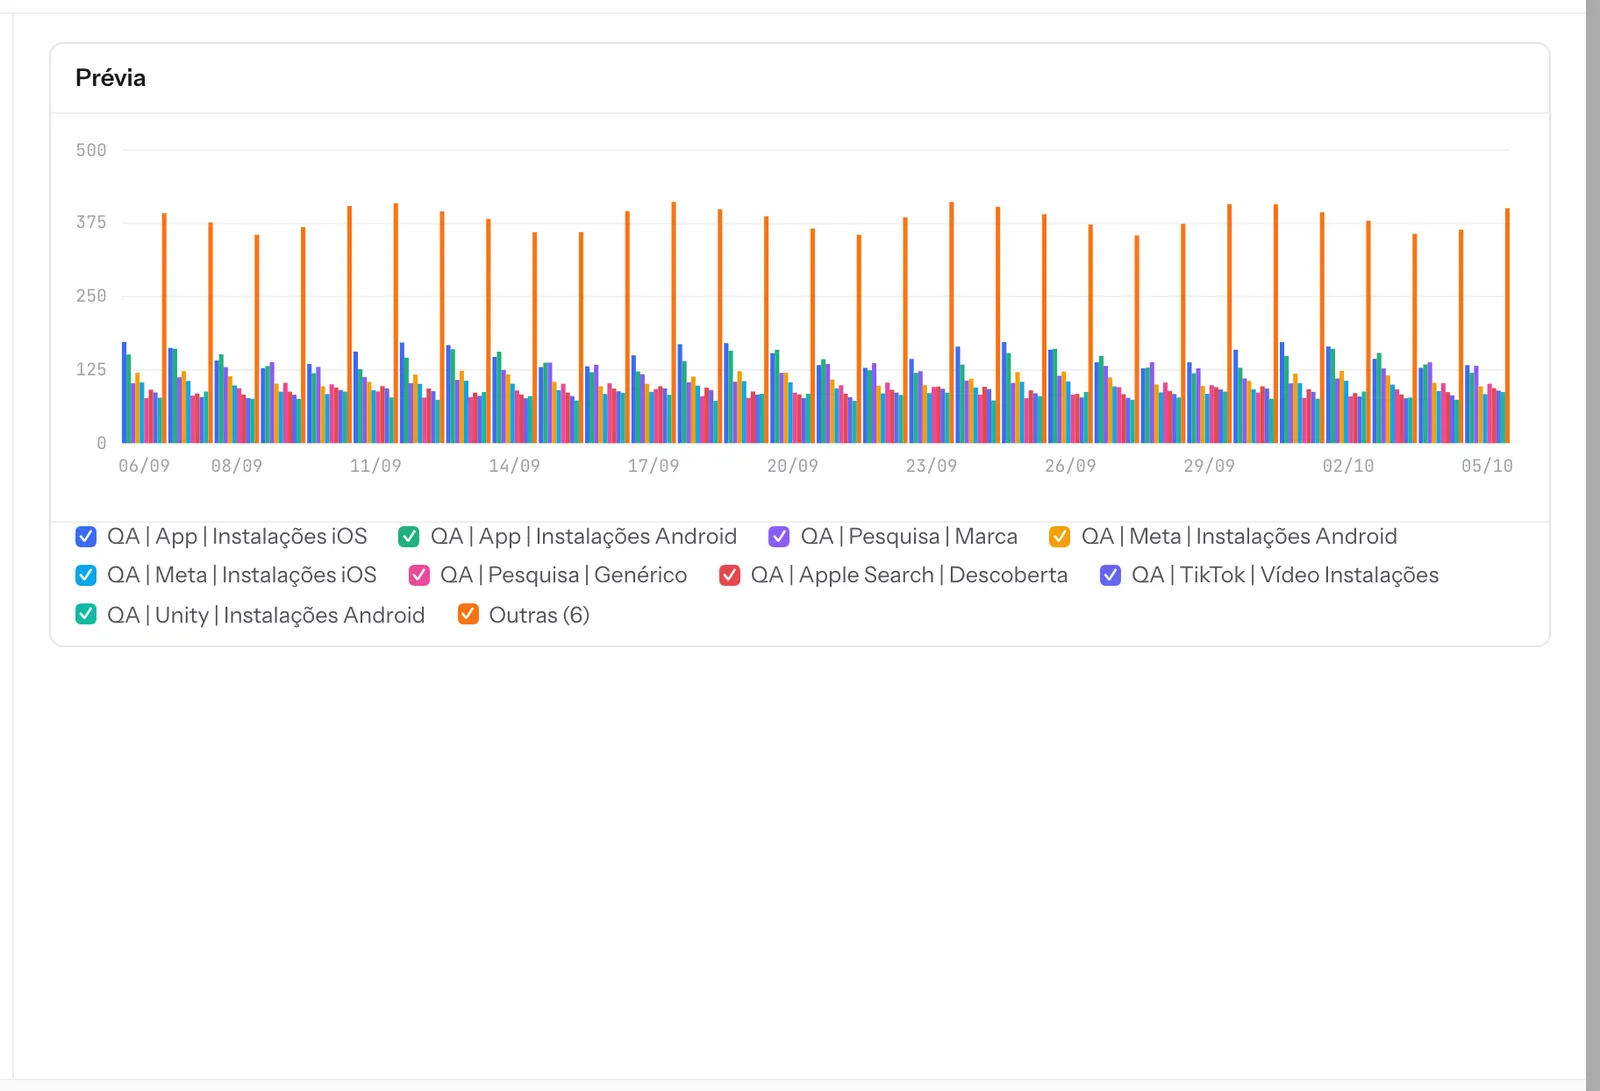The image size is (1600, 1091).
Task: Disable QA | Pesquisa | Marca series
Action: pos(779,537)
